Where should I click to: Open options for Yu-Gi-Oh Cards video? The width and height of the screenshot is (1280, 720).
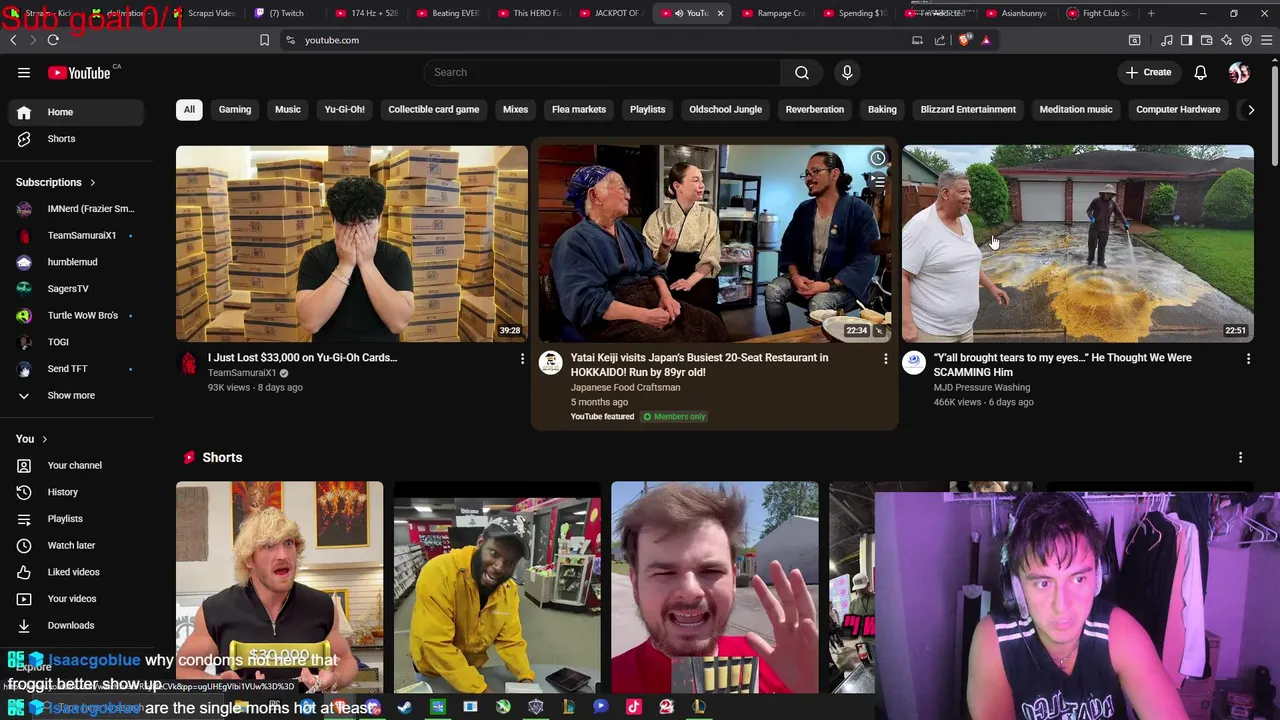[521, 358]
